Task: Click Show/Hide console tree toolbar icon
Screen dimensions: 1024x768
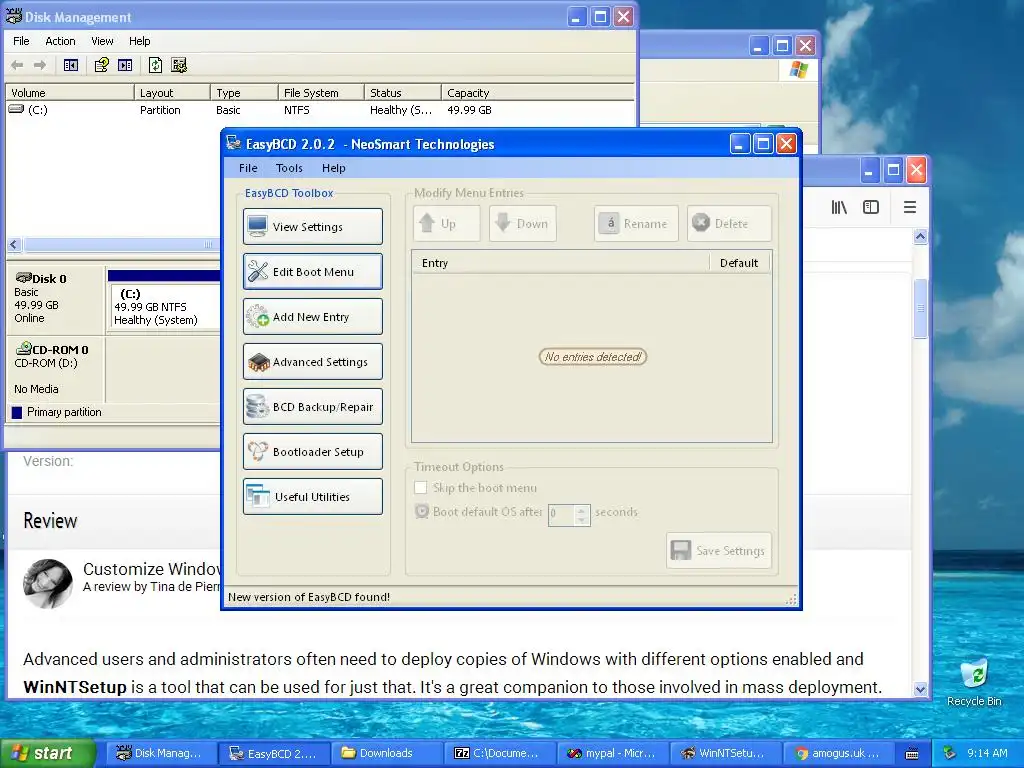Action: pyautogui.click(x=71, y=65)
